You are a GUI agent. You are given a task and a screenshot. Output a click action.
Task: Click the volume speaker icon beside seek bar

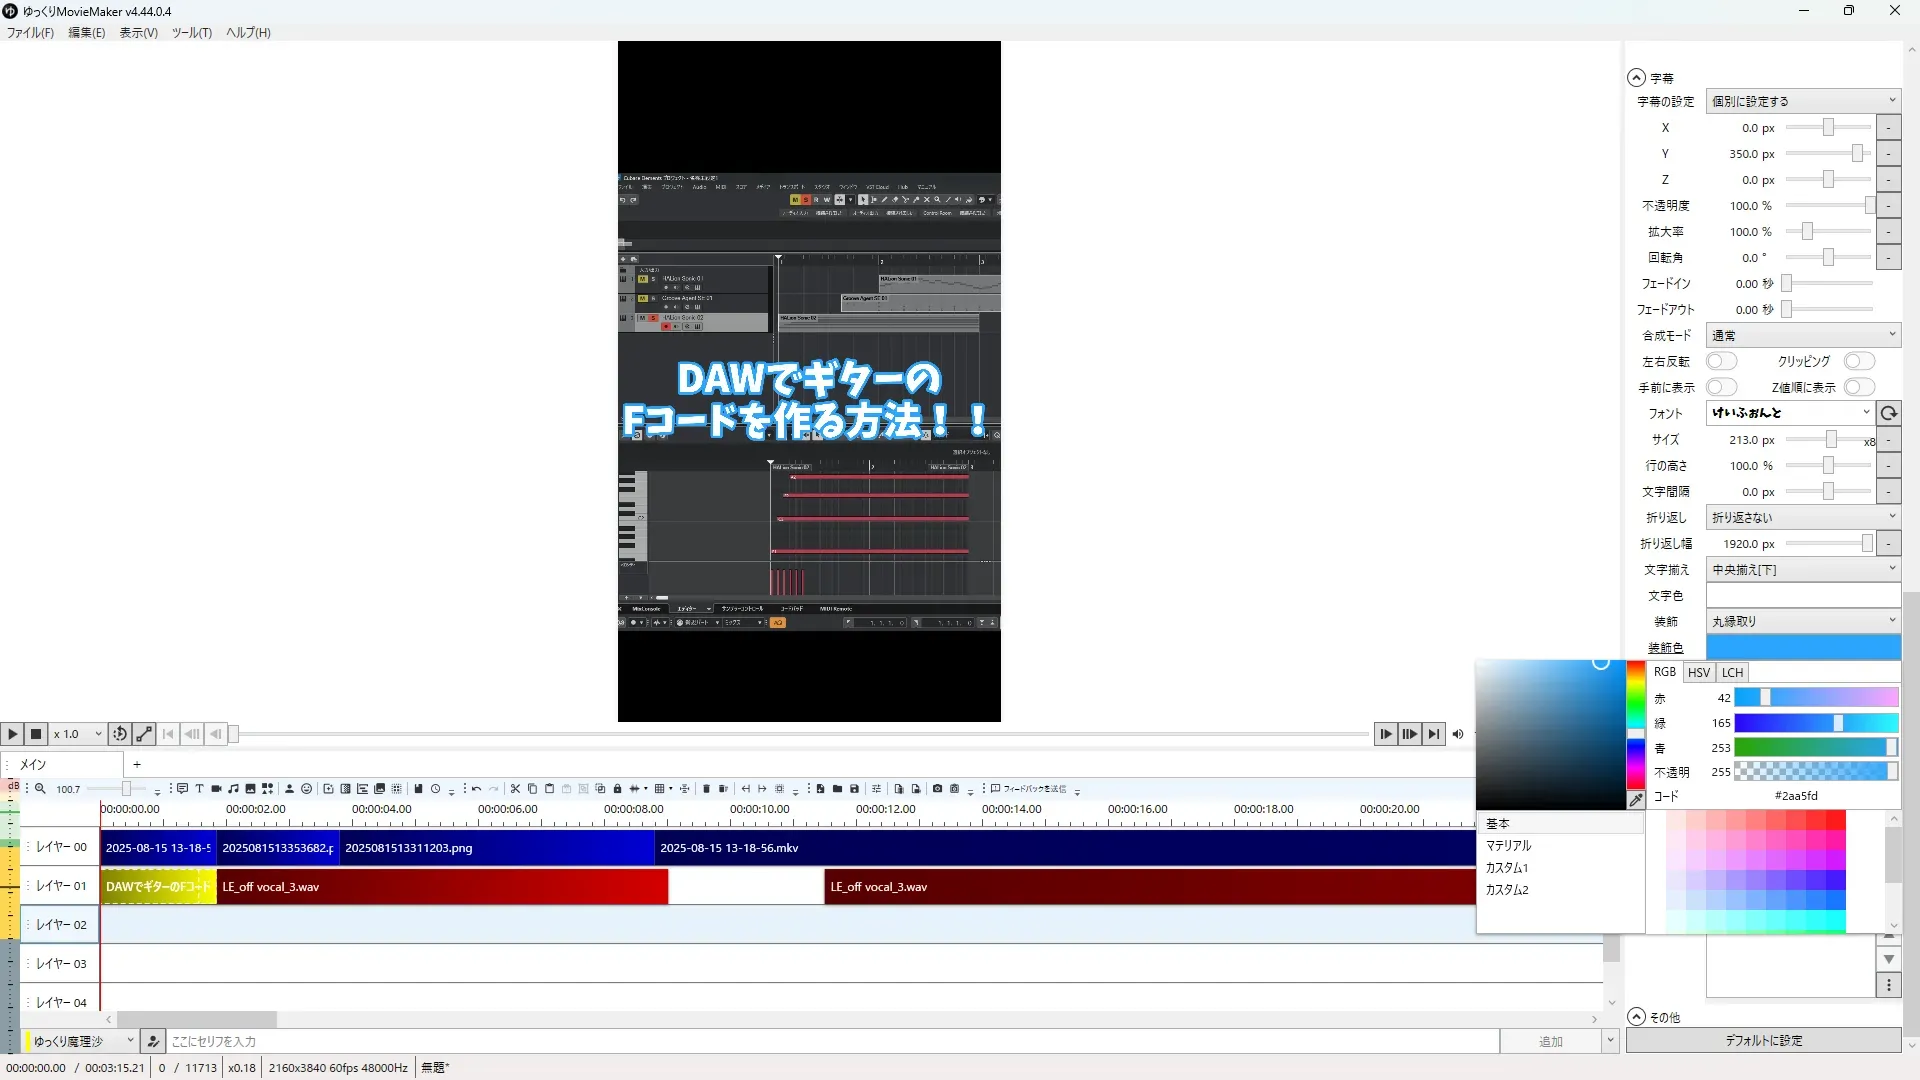click(x=1458, y=734)
